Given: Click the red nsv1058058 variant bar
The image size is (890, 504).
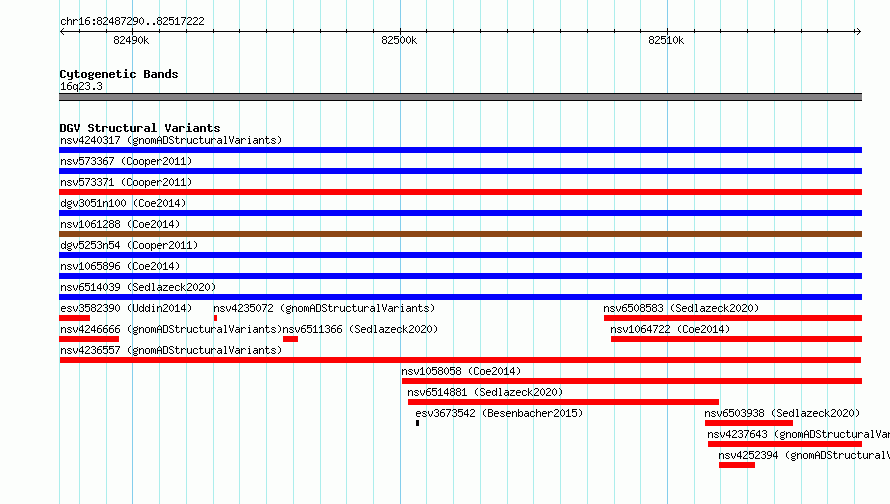Looking at the screenshot, I should coord(632,381).
